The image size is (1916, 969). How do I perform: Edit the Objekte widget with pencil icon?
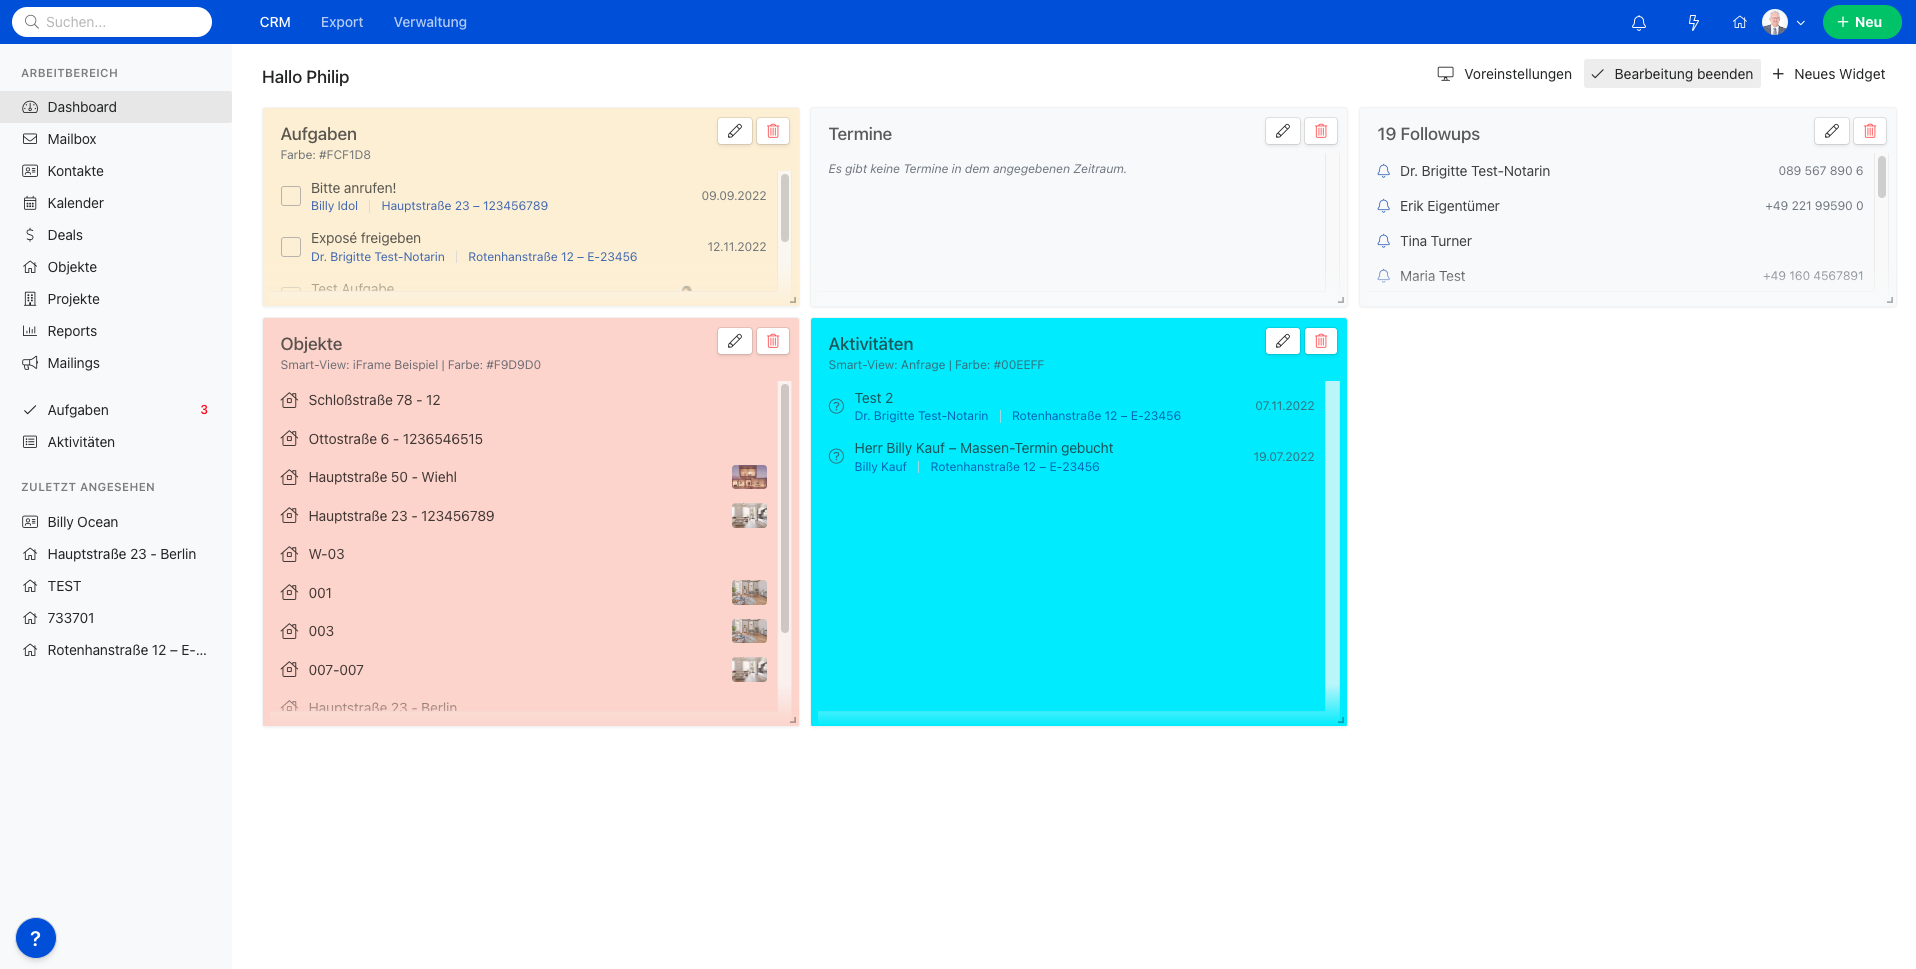tap(735, 341)
